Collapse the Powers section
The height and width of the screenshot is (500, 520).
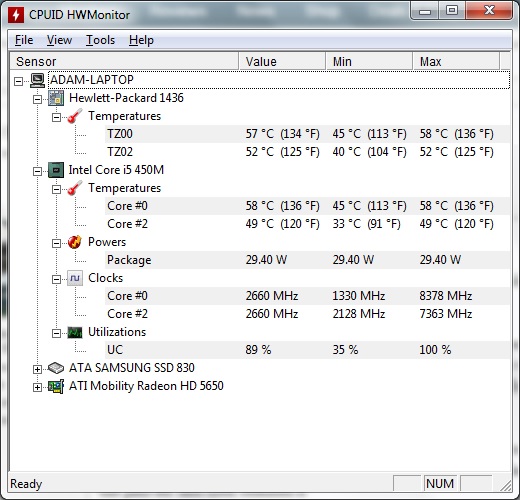[x=57, y=243]
